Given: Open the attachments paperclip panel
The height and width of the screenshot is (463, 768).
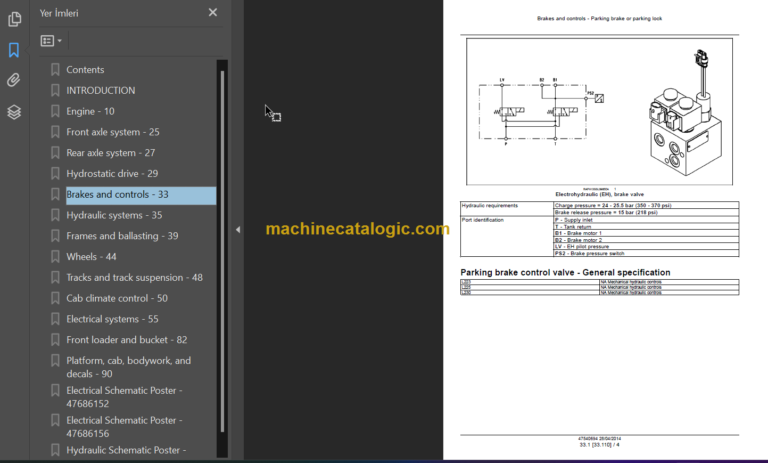Looking at the screenshot, I should [14, 80].
